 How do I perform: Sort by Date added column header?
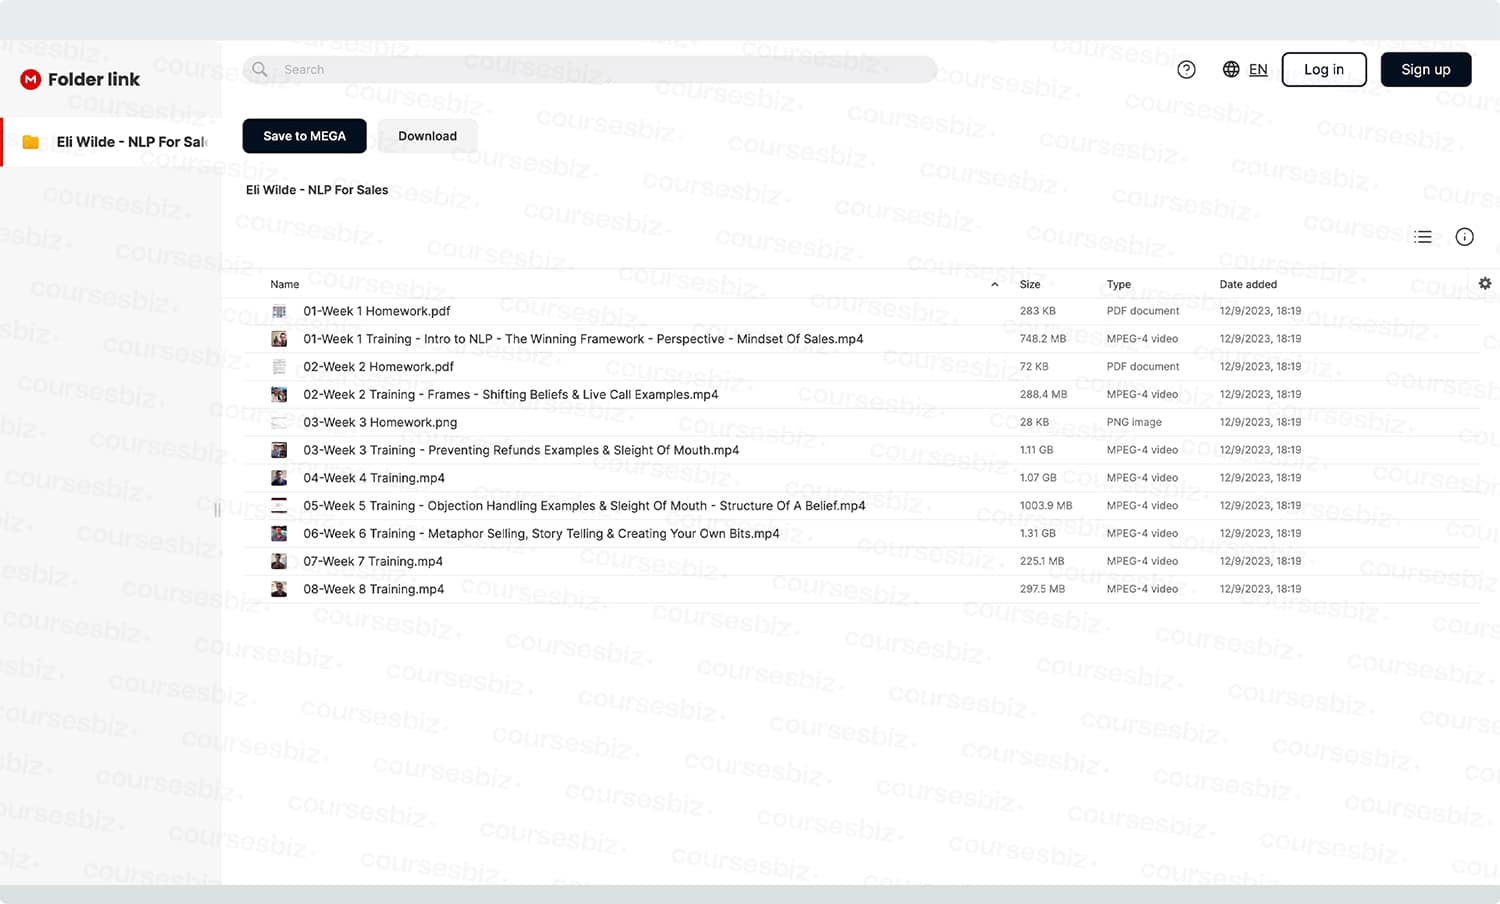[1248, 284]
